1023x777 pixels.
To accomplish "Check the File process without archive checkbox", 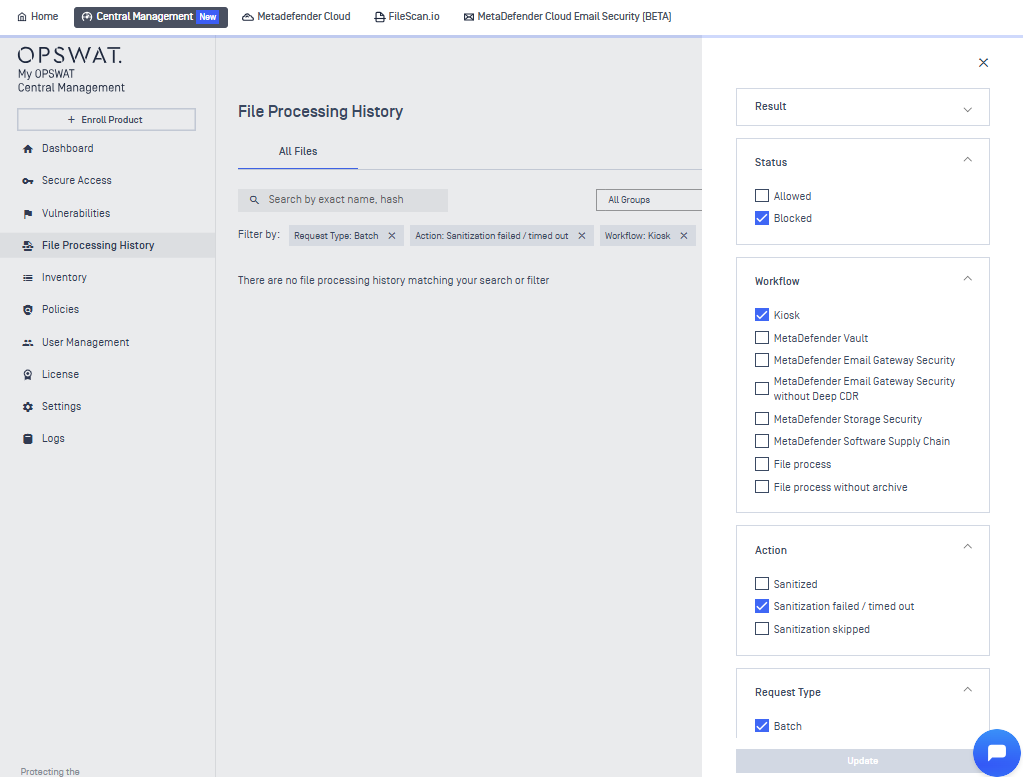I will 761,487.
